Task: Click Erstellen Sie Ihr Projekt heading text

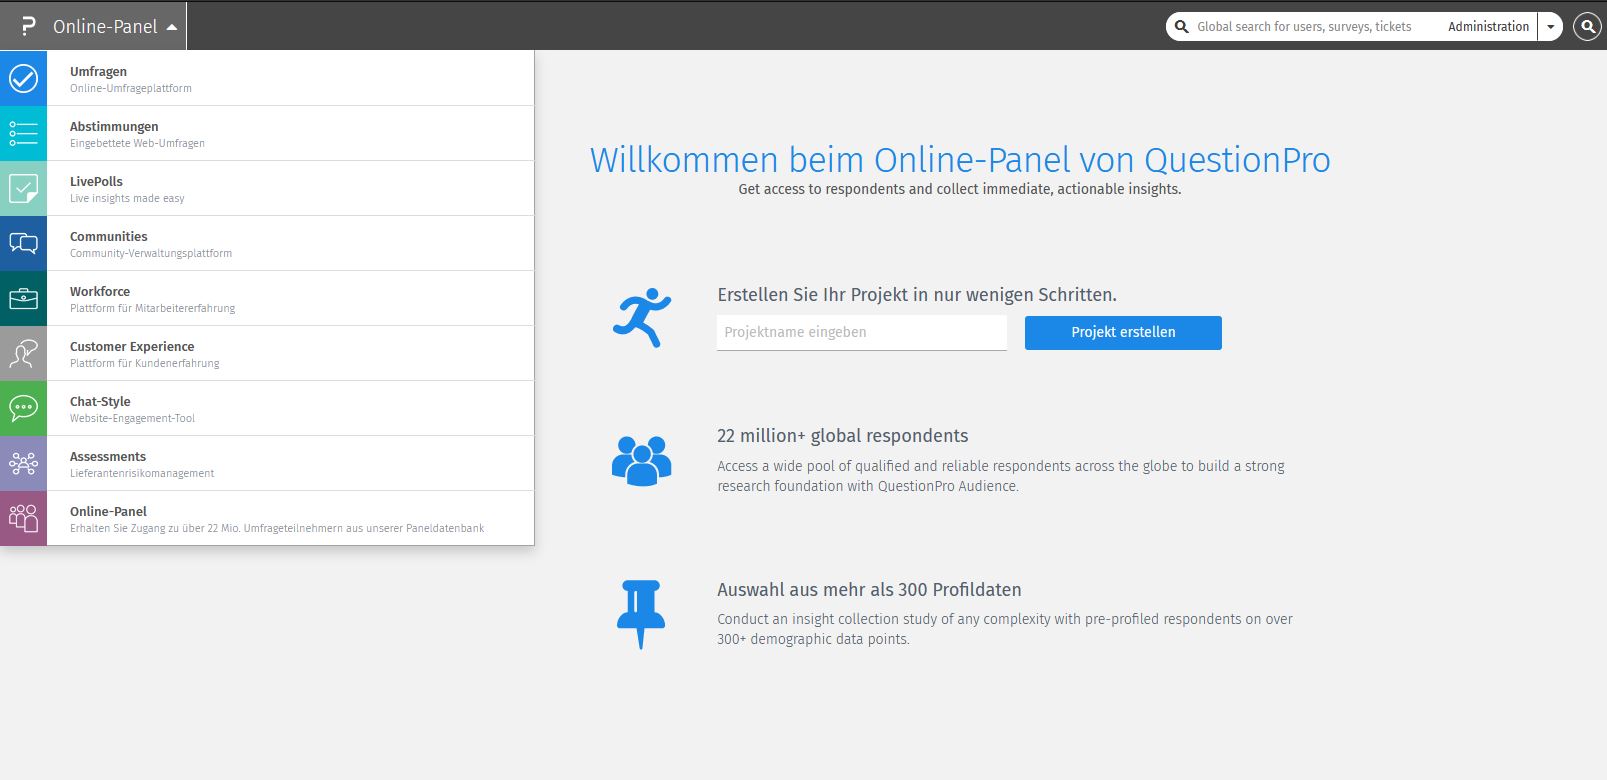Action: [x=917, y=295]
